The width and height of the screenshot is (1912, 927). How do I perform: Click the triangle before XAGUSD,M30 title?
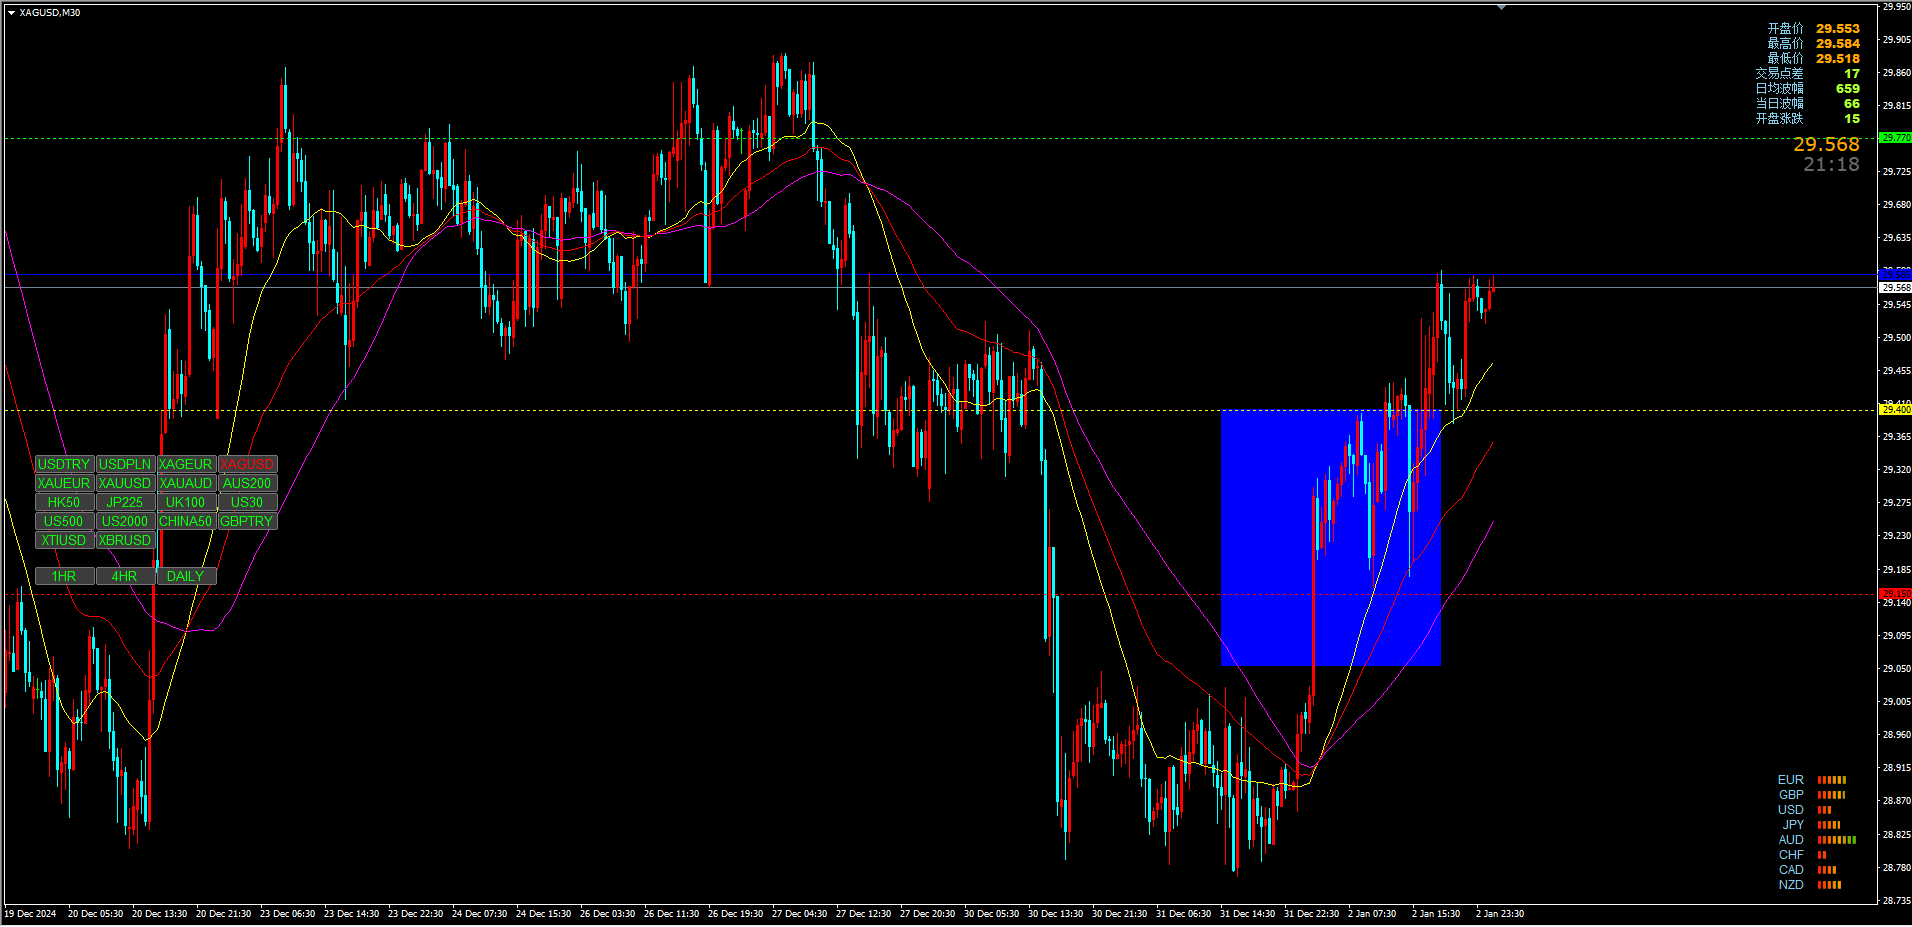pos(11,13)
